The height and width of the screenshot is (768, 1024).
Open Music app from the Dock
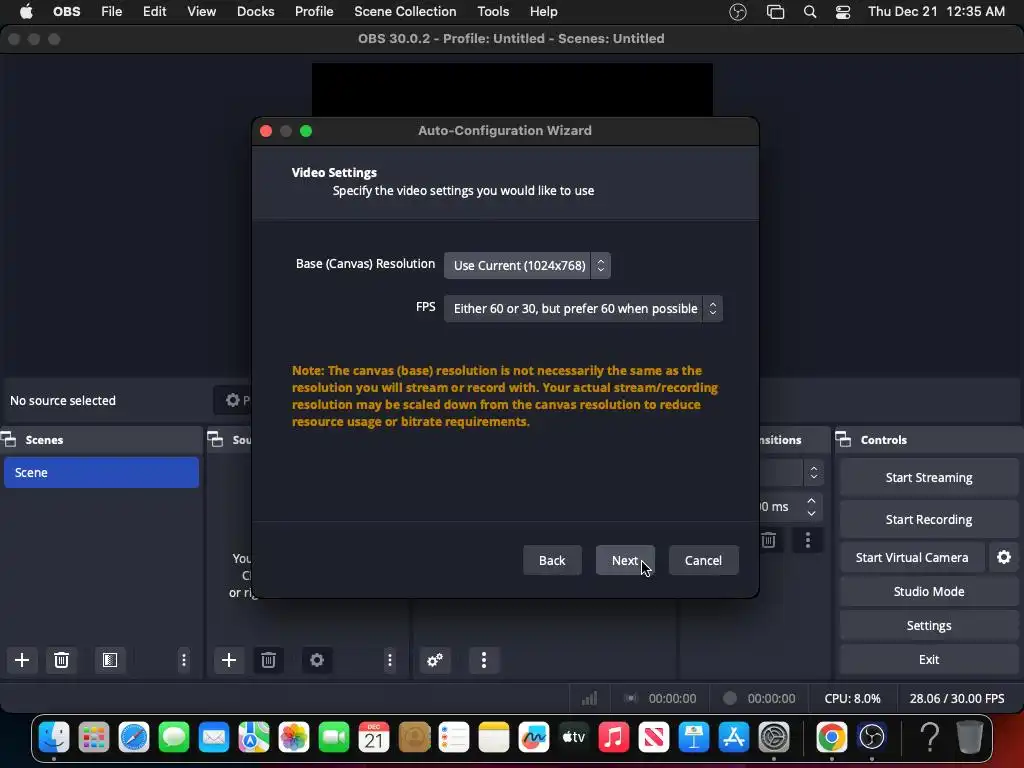tap(614, 738)
